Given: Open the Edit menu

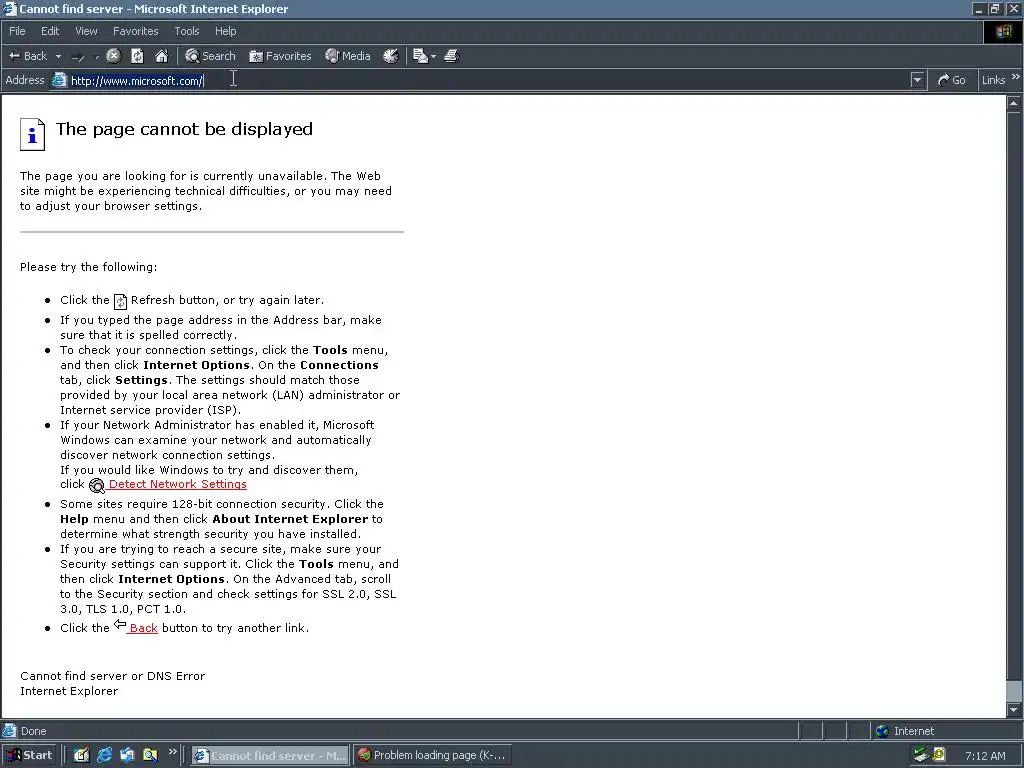Looking at the screenshot, I should (50, 31).
